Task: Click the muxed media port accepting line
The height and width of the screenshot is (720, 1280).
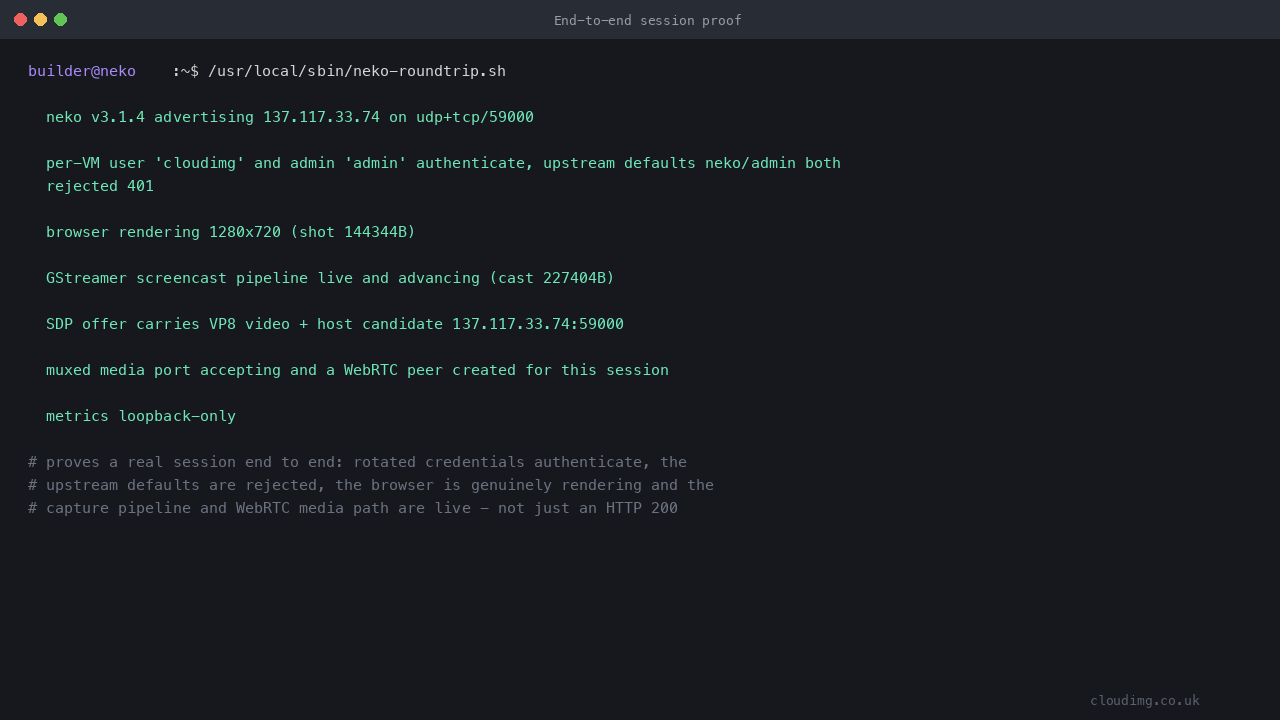Action: click(357, 370)
